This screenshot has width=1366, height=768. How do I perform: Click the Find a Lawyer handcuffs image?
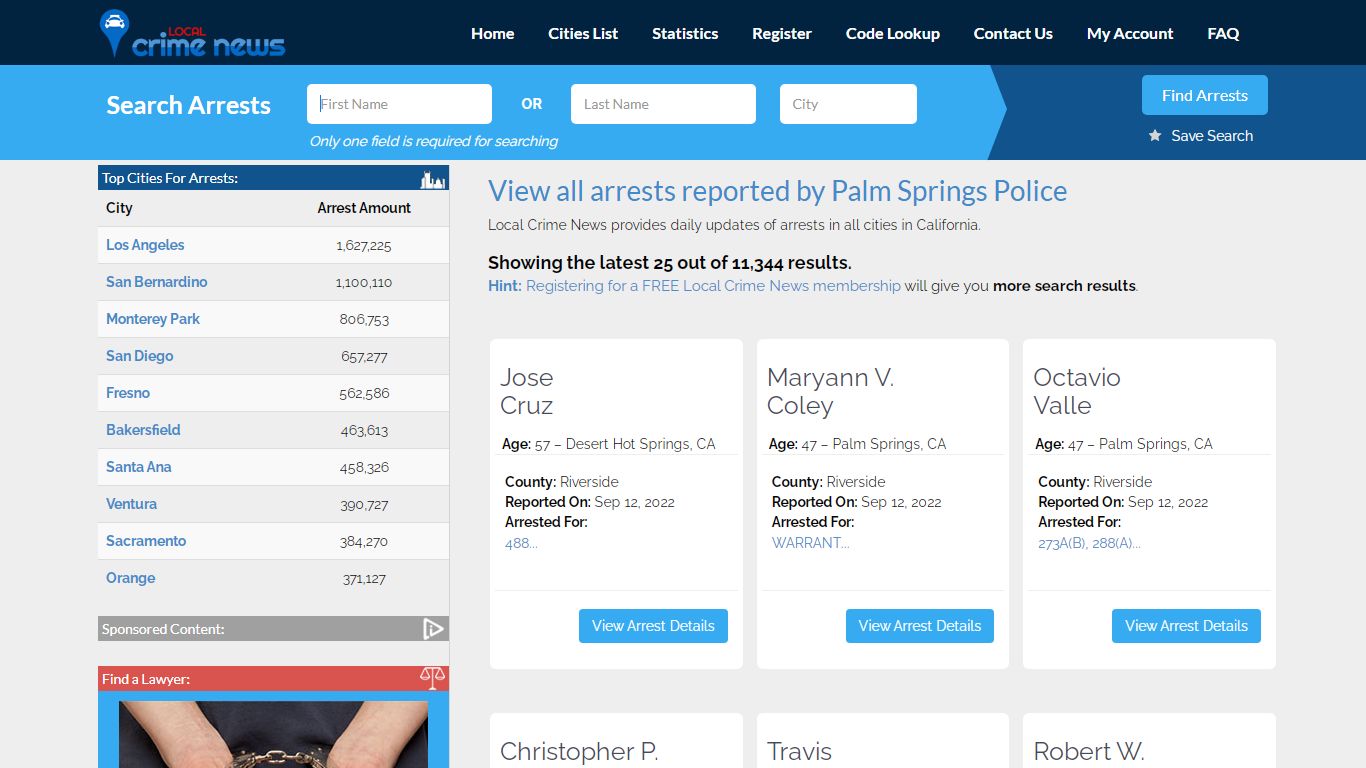coord(273,734)
